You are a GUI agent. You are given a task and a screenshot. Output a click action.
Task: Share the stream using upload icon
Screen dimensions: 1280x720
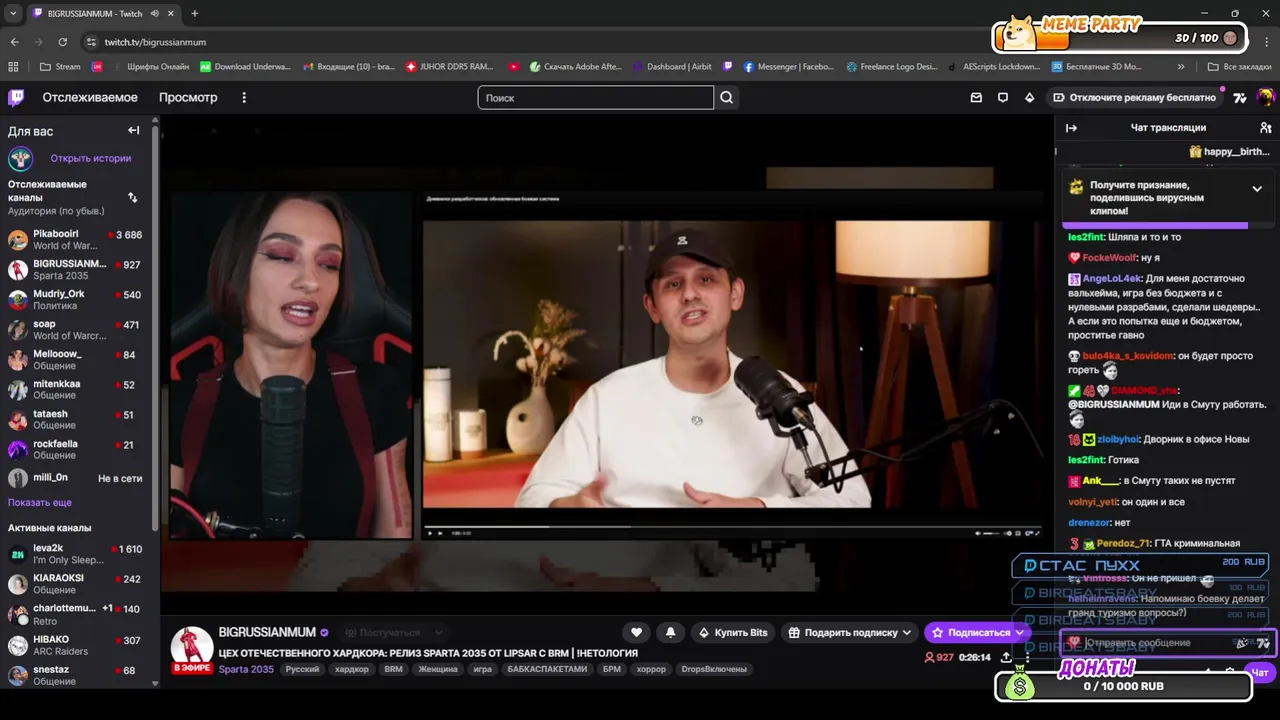pos(1006,657)
